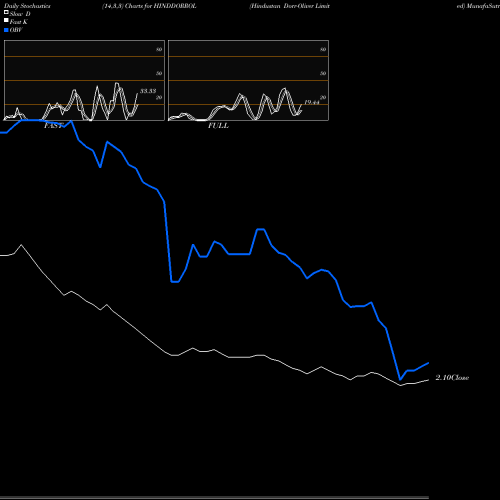Click the FULL stochastic panel label
Screen dimensions: 500x500
(x=218, y=126)
